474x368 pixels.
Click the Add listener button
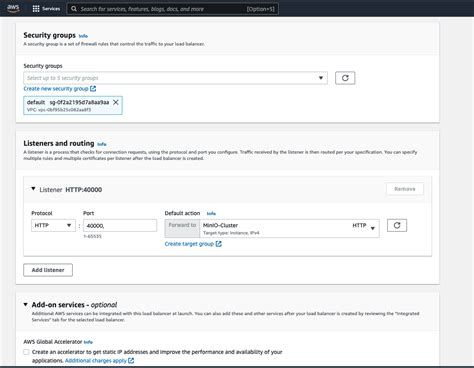pos(48,270)
